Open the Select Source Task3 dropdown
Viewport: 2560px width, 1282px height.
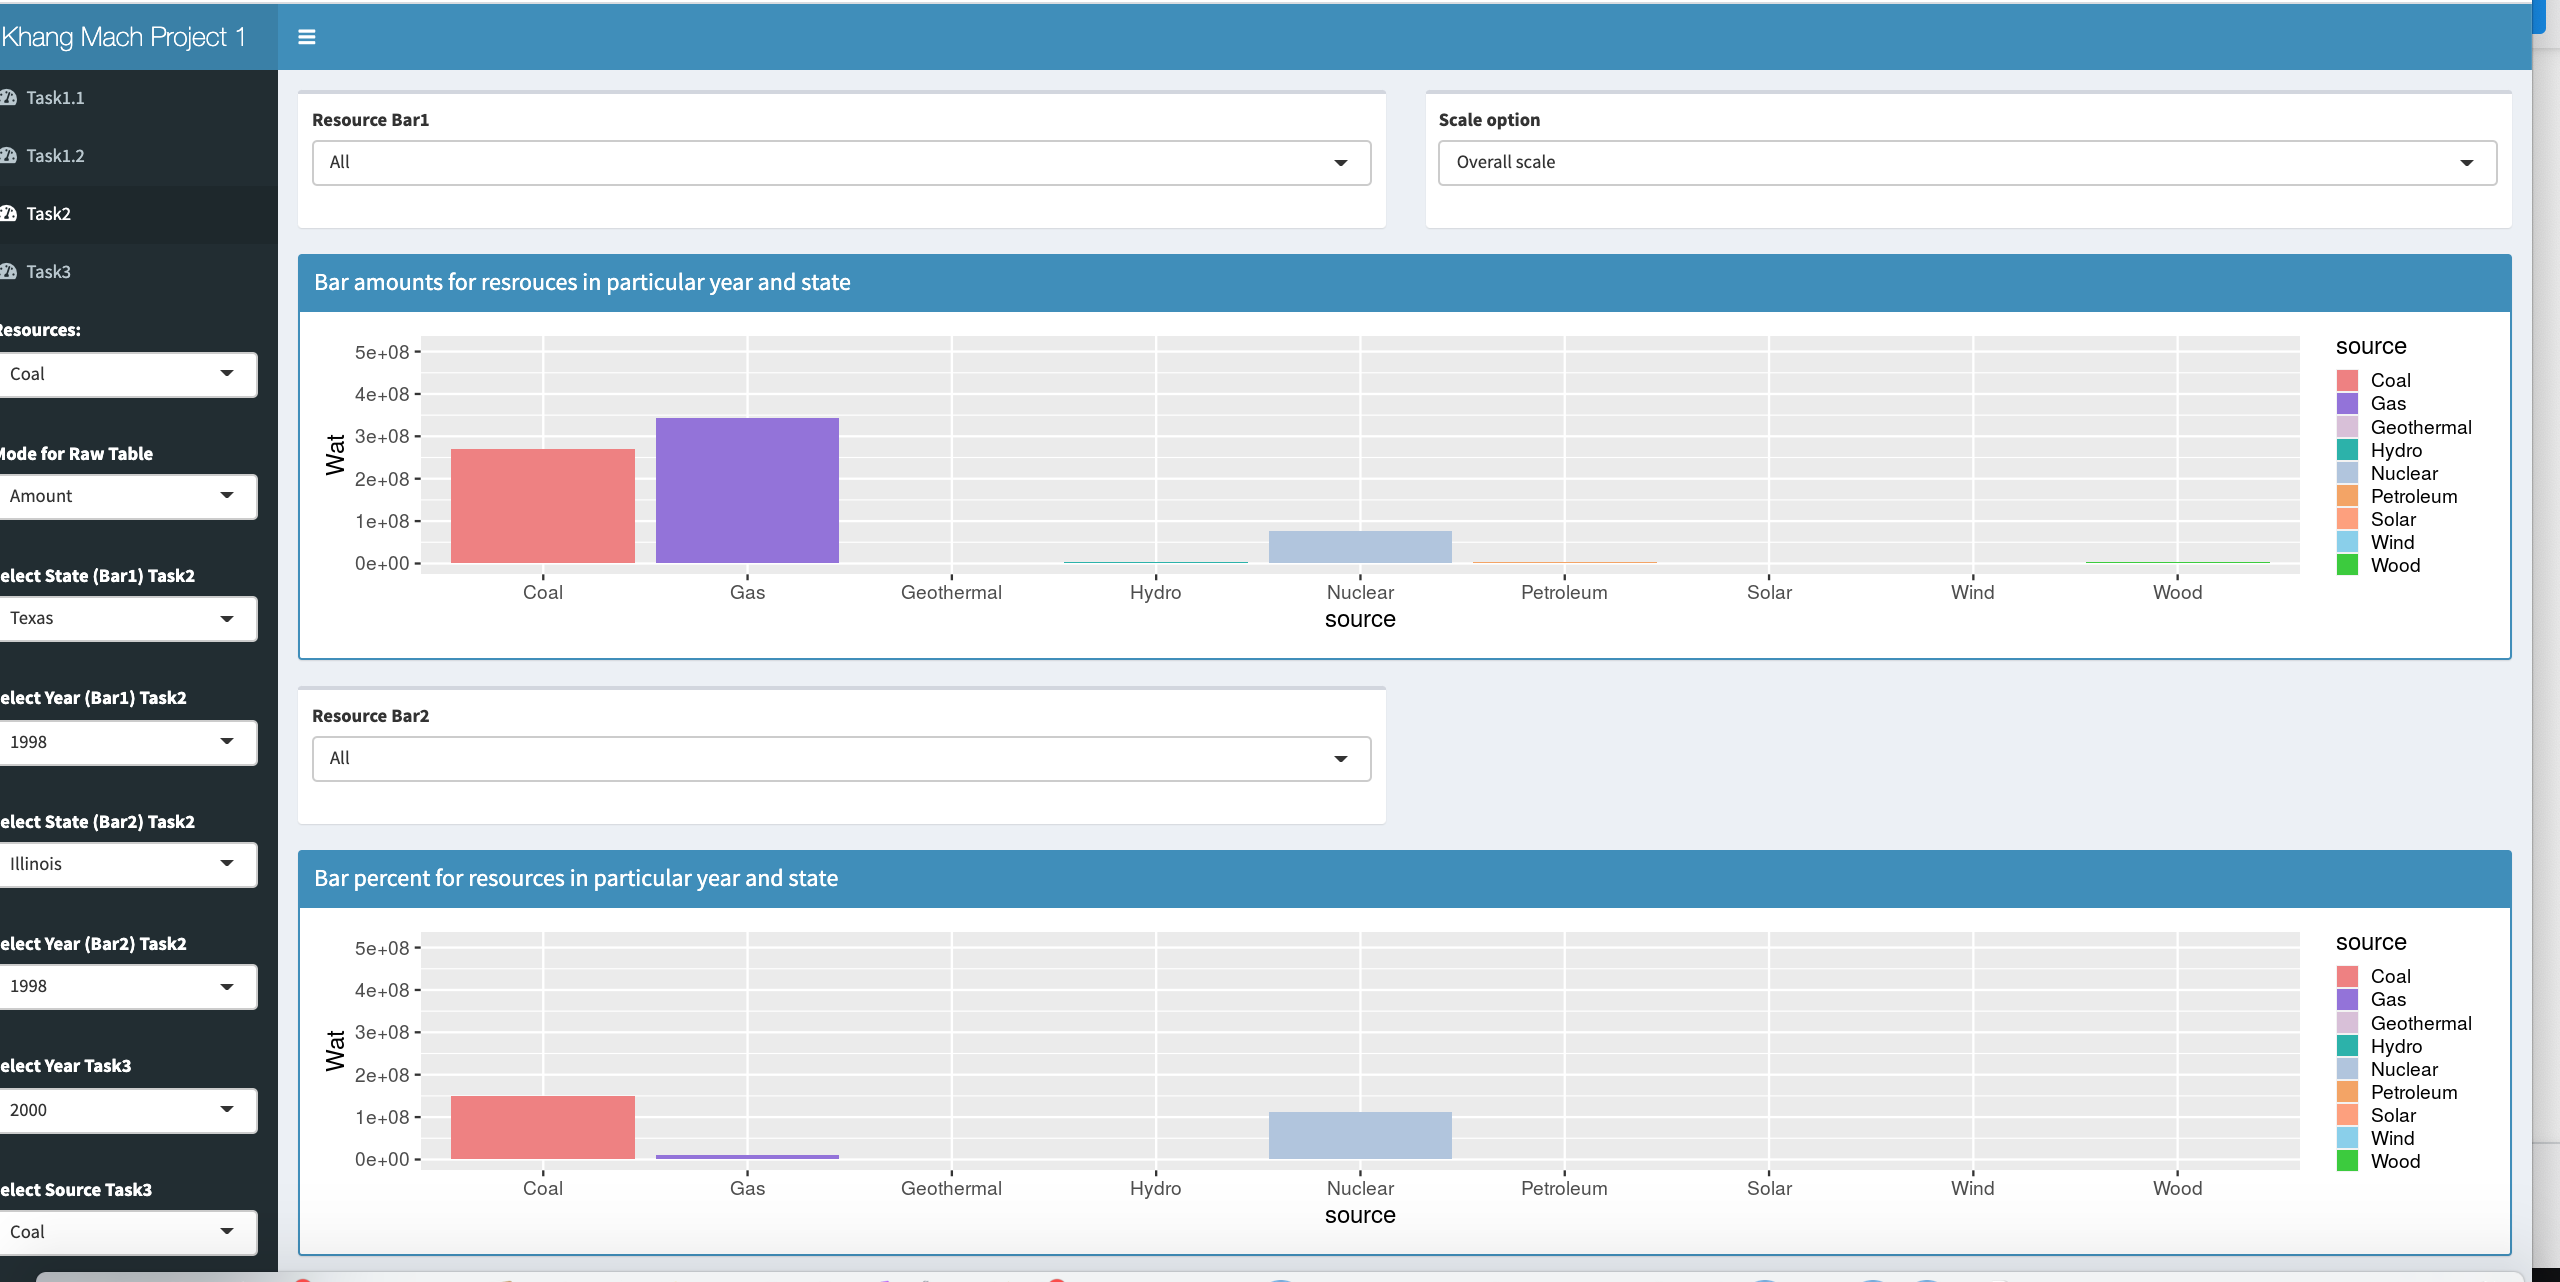(x=128, y=1232)
